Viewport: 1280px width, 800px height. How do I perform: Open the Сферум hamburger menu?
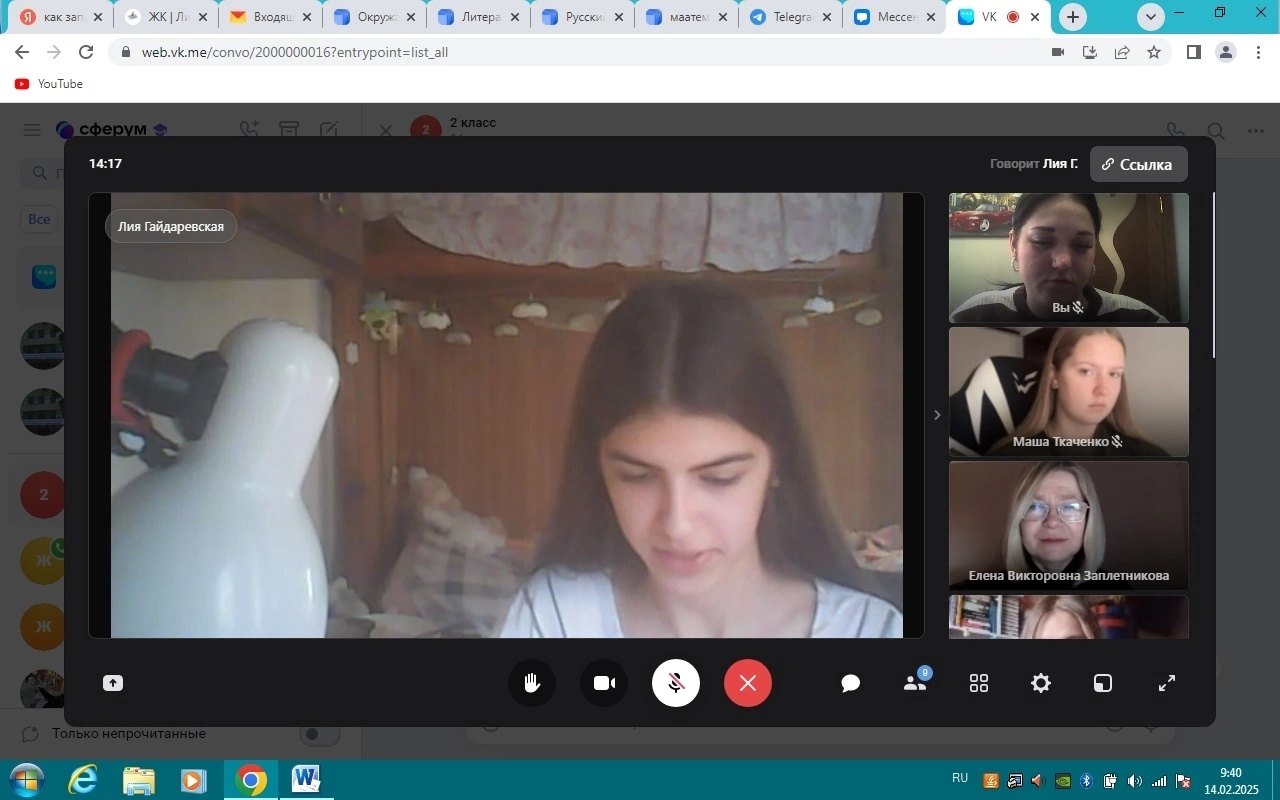pyautogui.click(x=32, y=130)
